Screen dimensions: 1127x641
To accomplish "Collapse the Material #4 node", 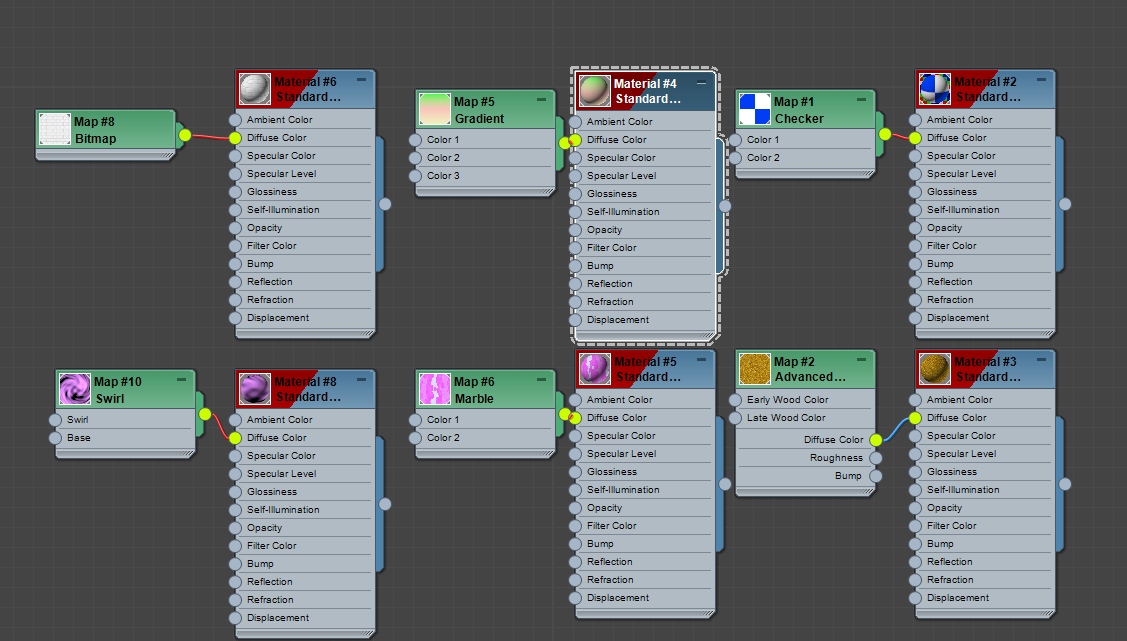I will [702, 83].
